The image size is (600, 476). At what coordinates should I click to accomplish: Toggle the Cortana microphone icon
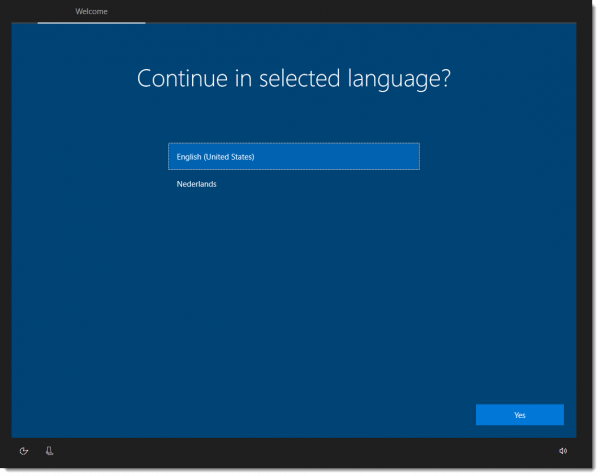coord(49,451)
